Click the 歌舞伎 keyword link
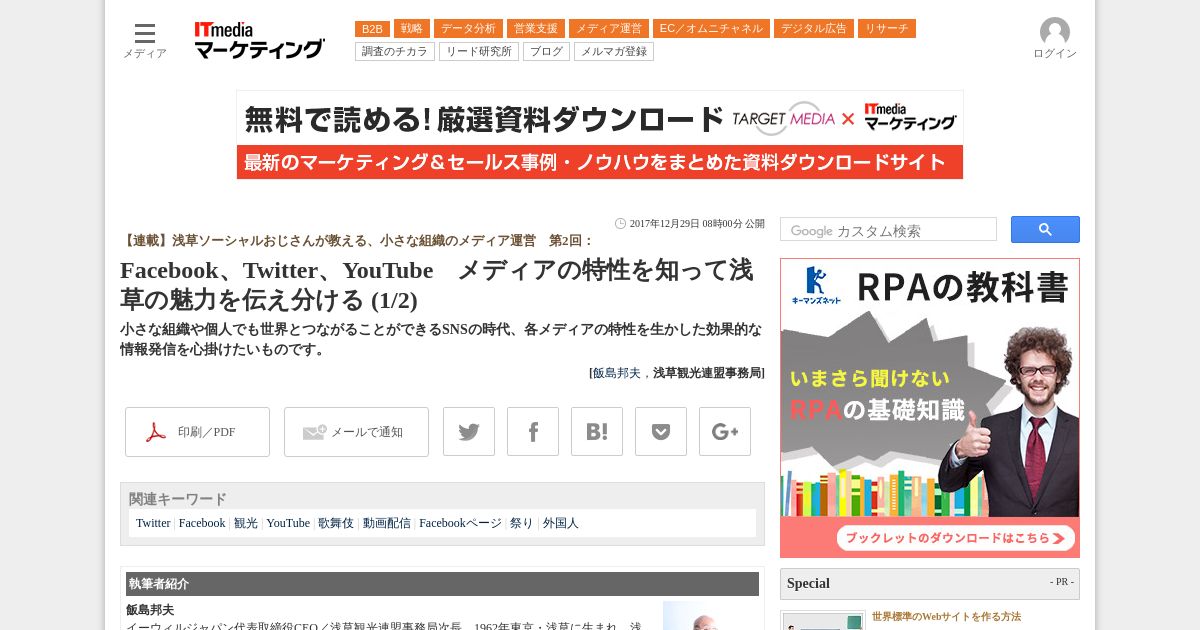 (x=336, y=523)
